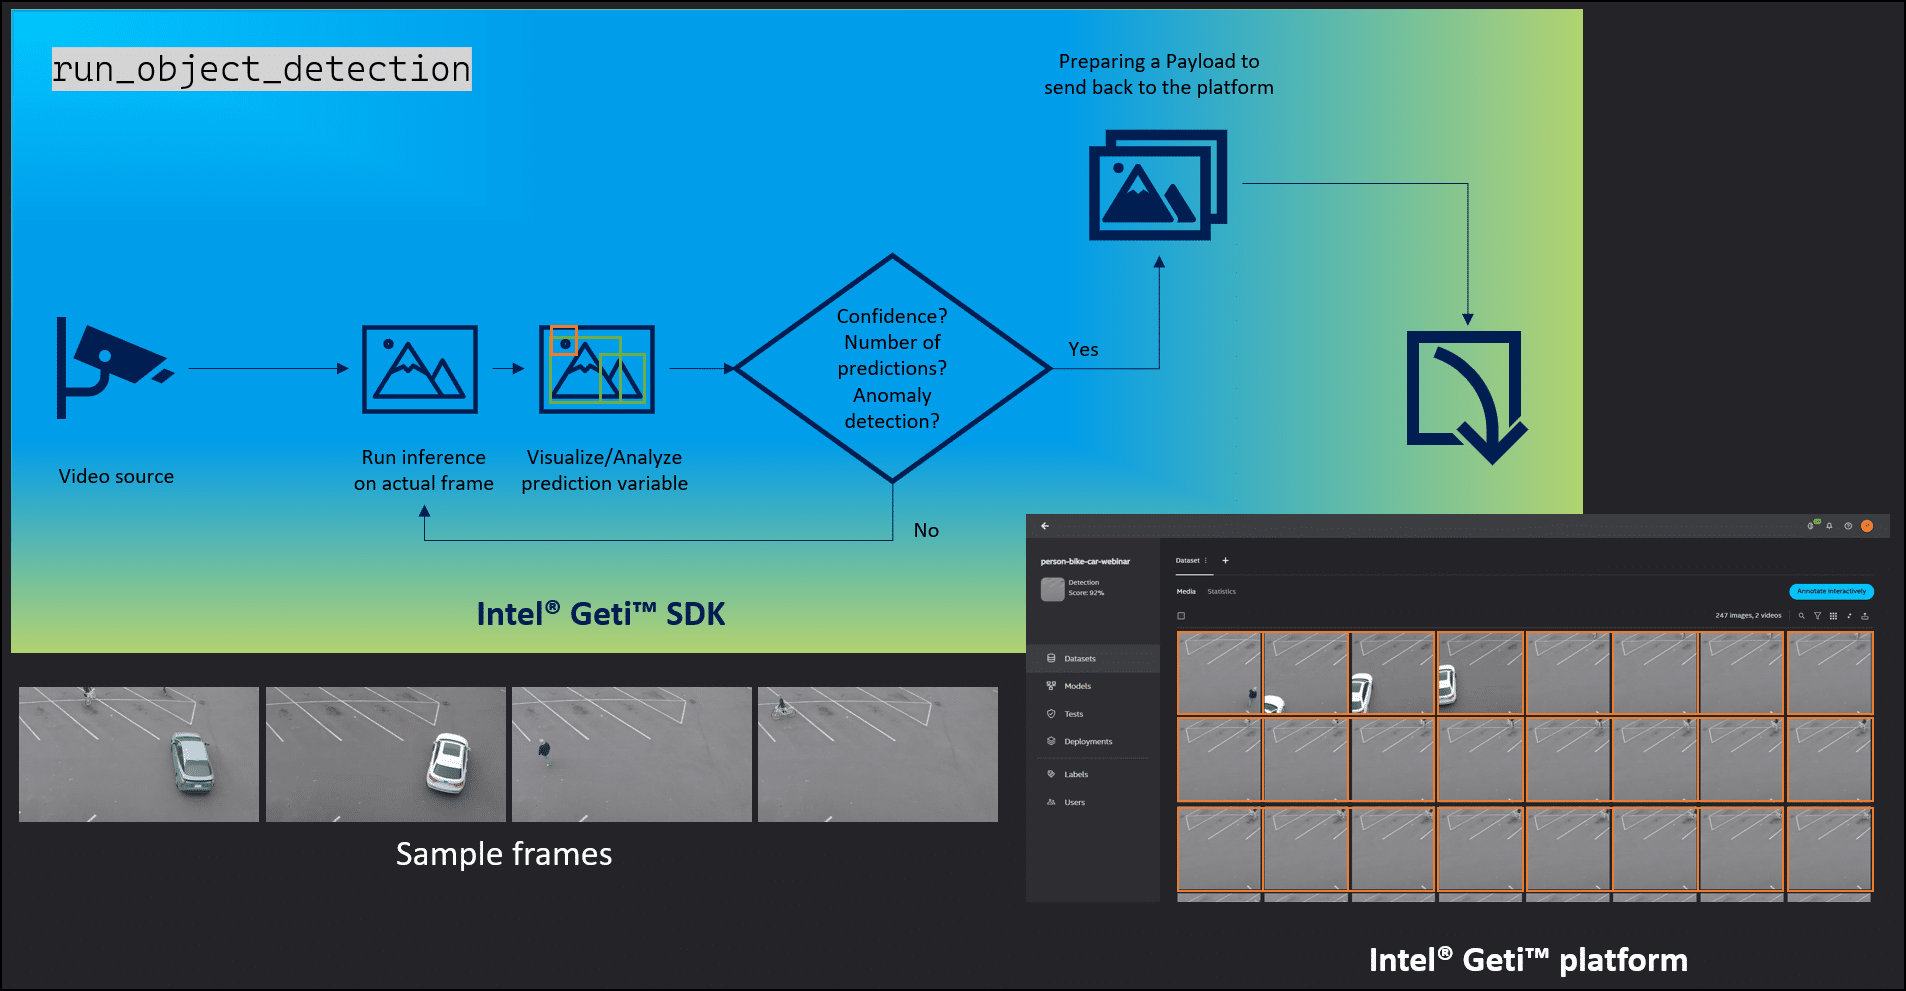The image size is (1906, 991).
Task: Click the Annotate interactively button
Action: tap(1831, 591)
